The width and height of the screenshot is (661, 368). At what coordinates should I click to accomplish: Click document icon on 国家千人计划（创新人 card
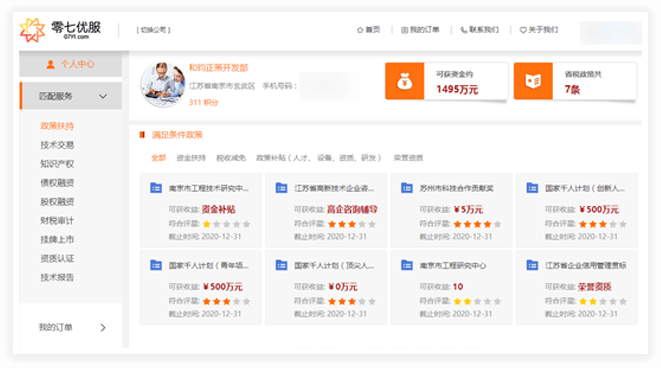tap(532, 188)
